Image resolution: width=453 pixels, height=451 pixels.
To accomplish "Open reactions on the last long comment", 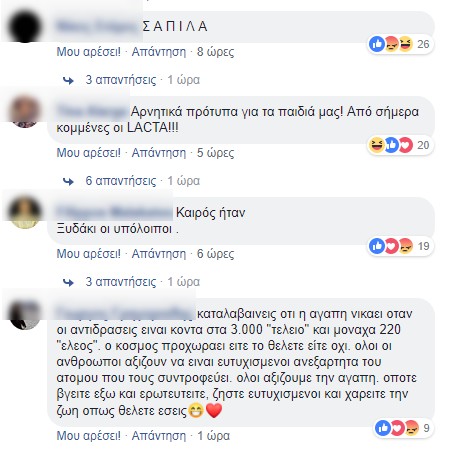I will [x=403, y=428].
